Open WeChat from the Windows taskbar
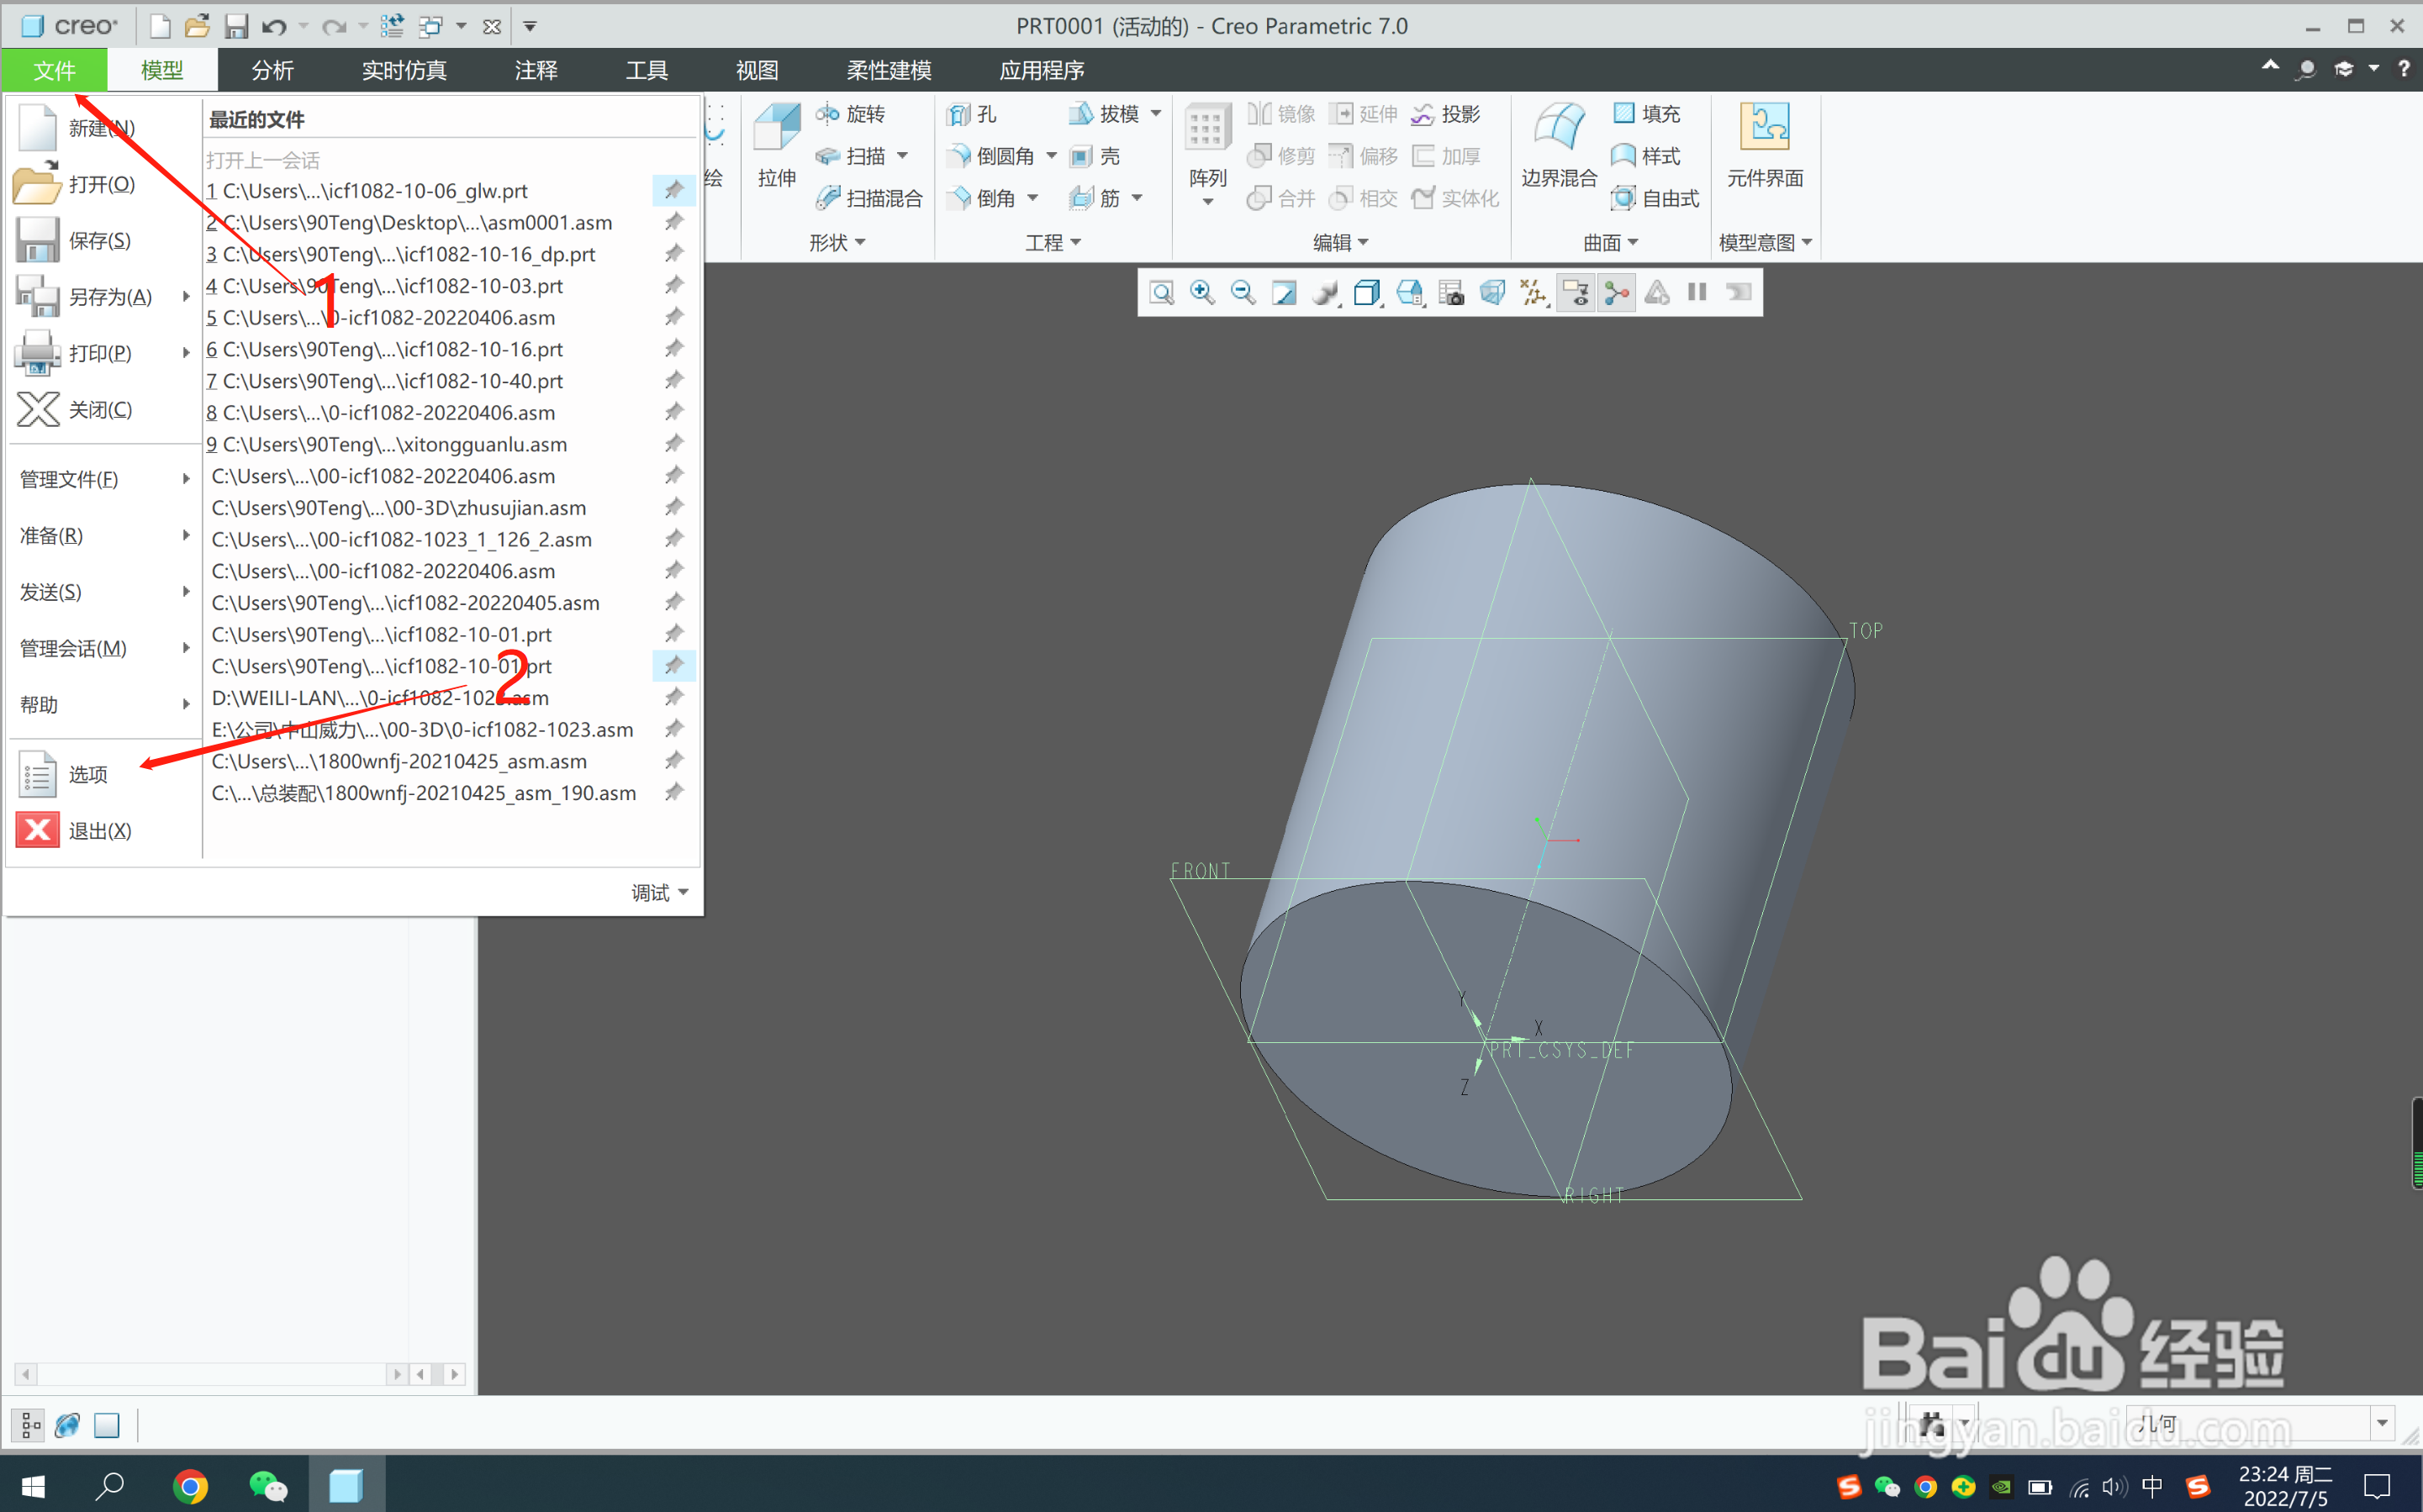This screenshot has height=1512, width=2423. point(267,1486)
